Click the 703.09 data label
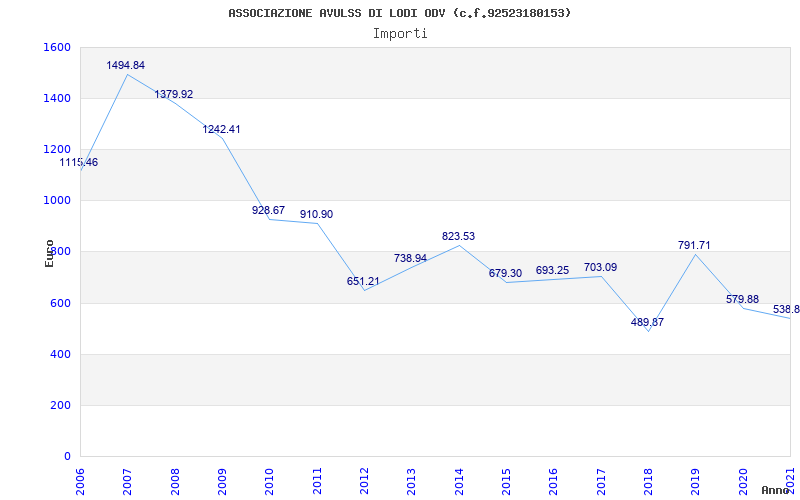 coord(600,268)
